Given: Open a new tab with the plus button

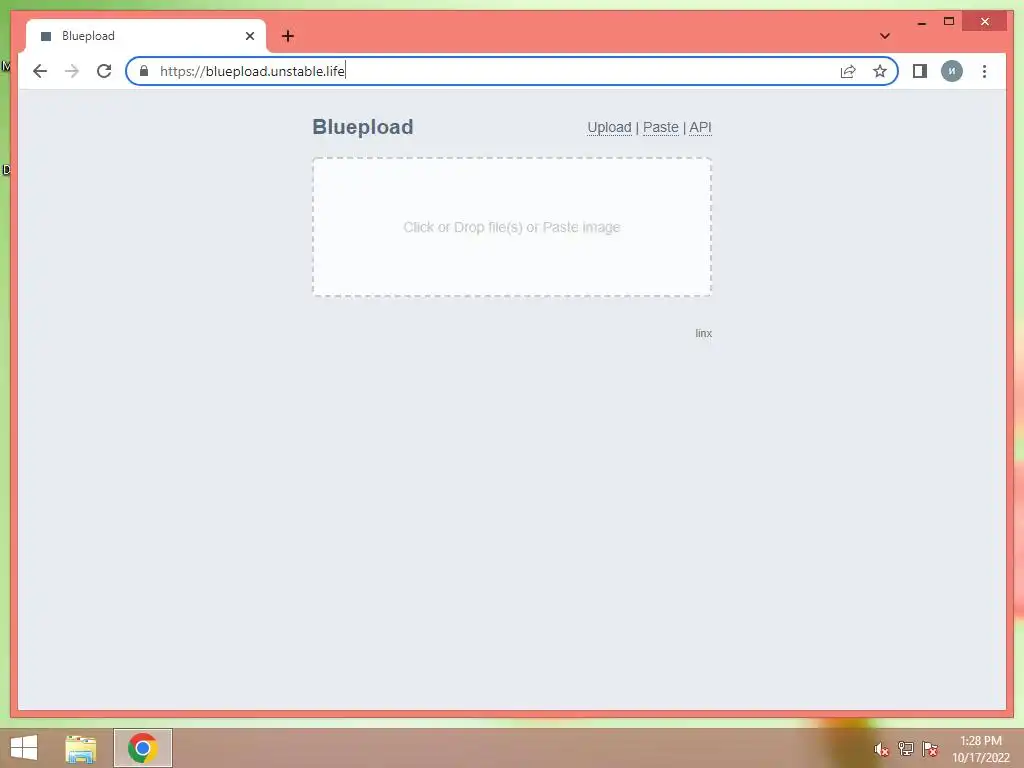Looking at the screenshot, I should (288, 36).
